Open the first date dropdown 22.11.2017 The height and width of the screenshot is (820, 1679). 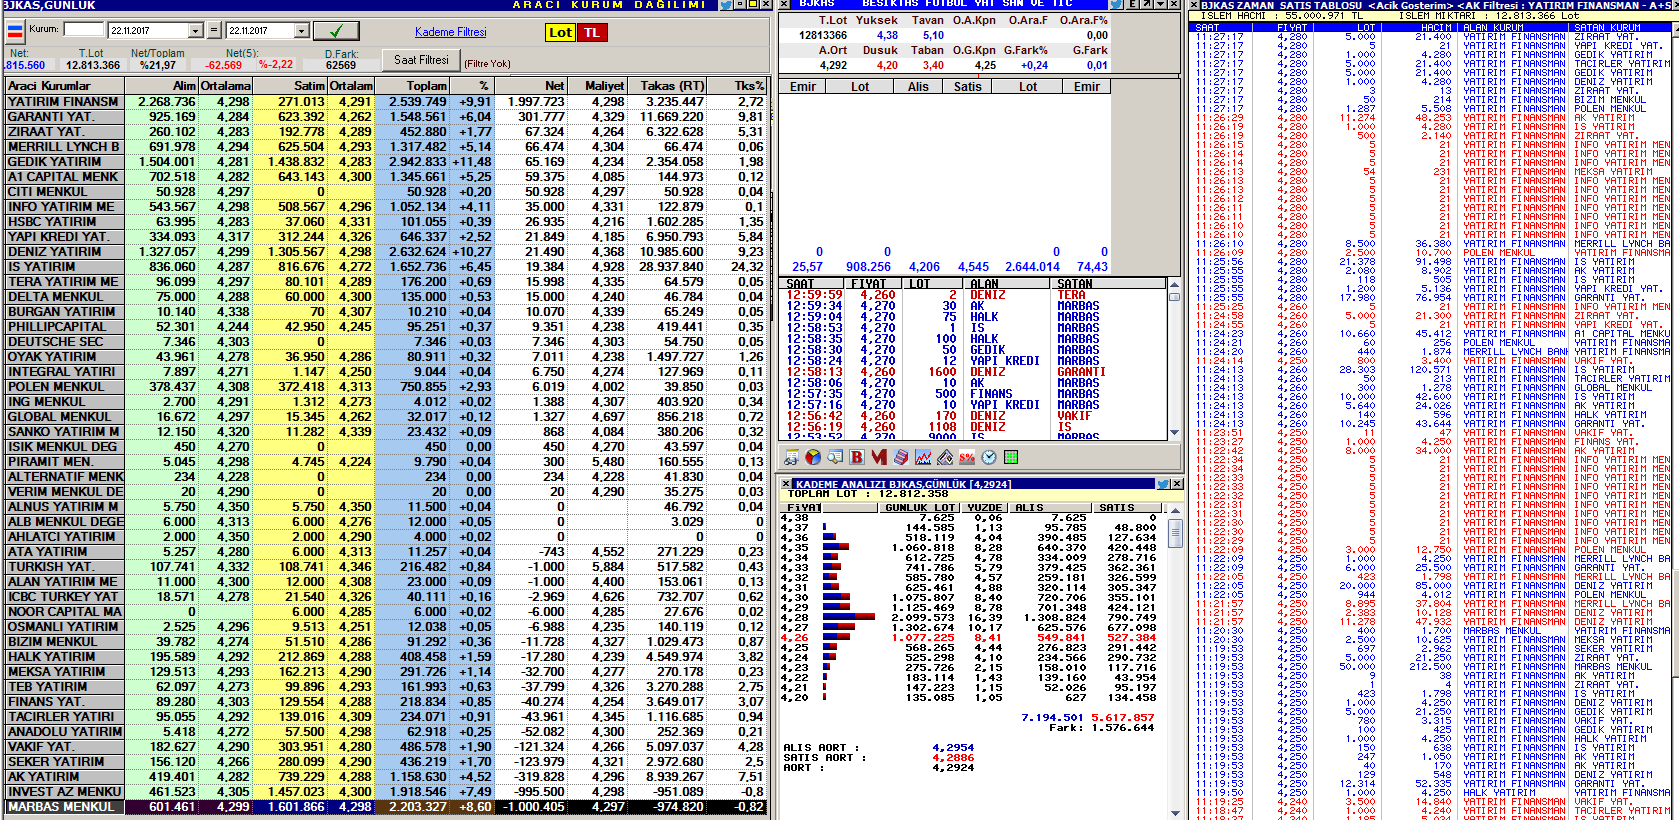[196, 31]
